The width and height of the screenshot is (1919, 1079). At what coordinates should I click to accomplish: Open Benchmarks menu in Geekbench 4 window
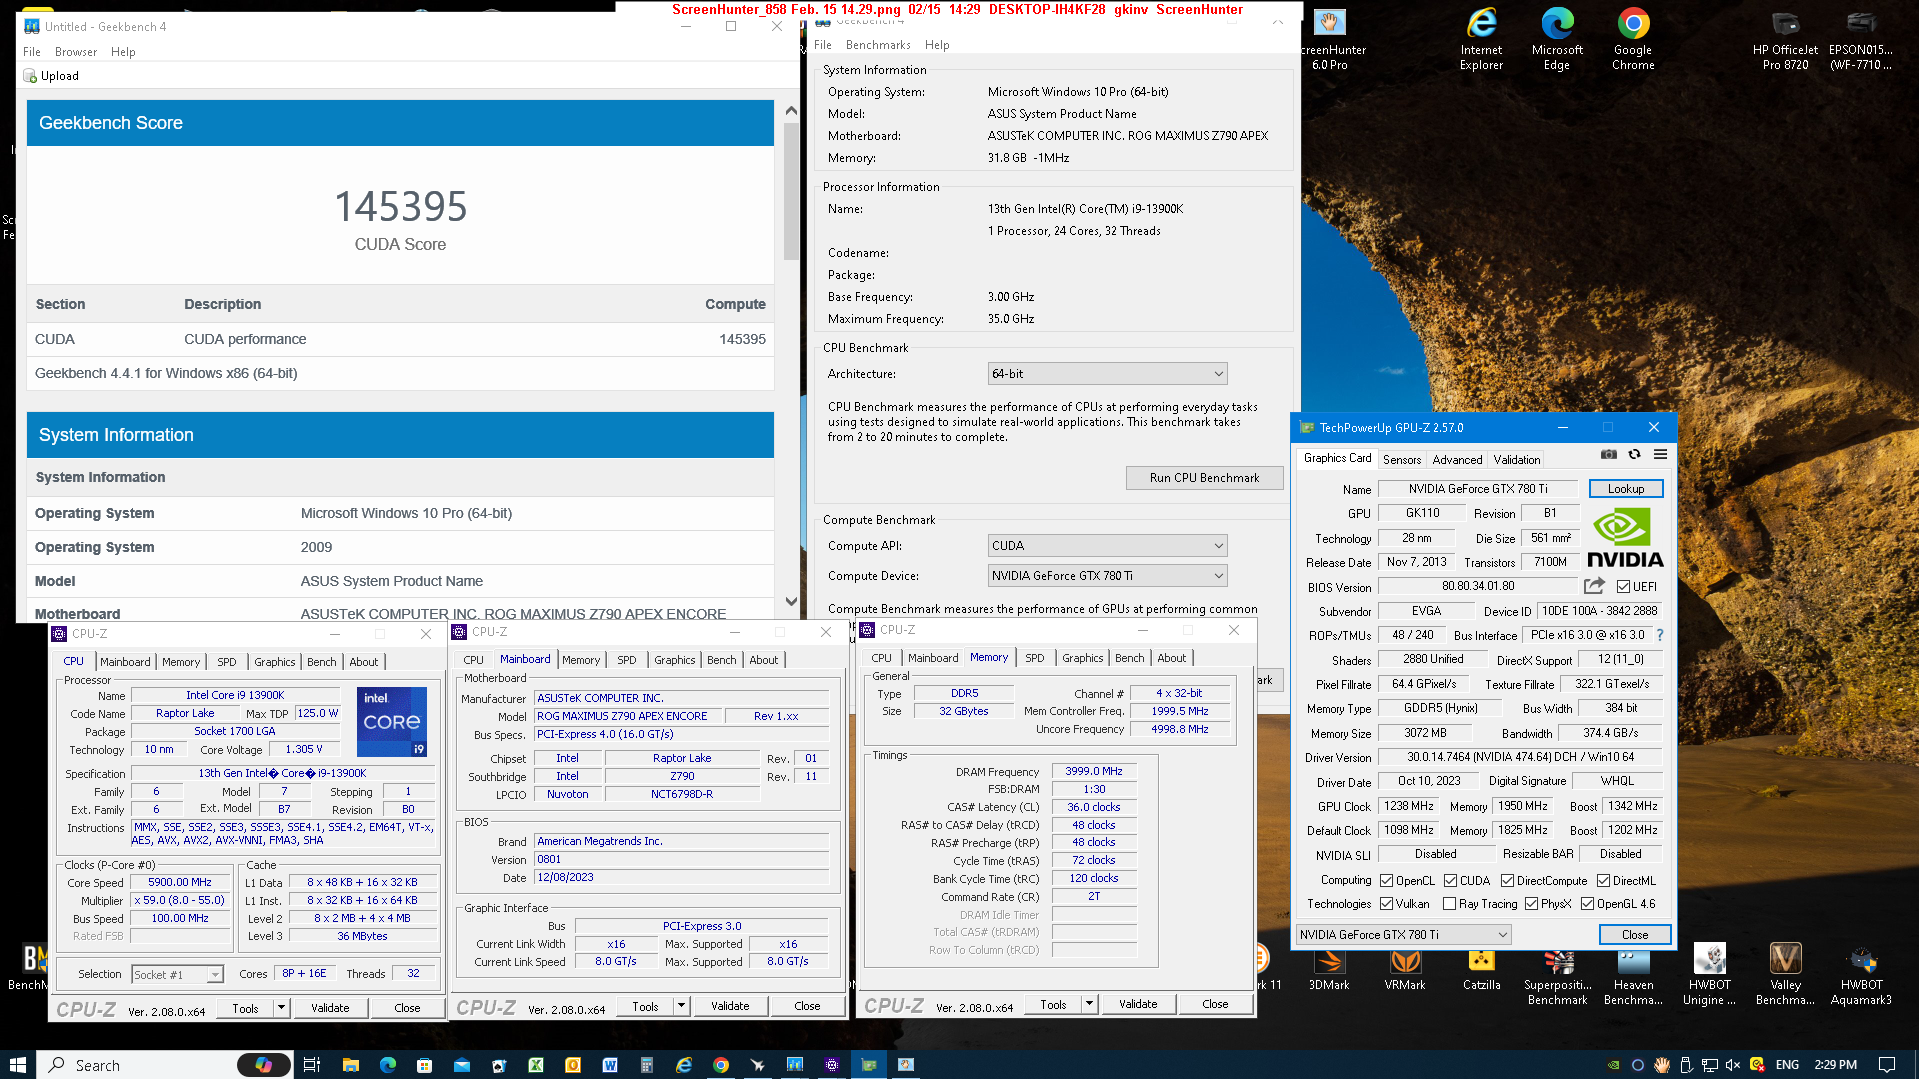click(878, 45)
